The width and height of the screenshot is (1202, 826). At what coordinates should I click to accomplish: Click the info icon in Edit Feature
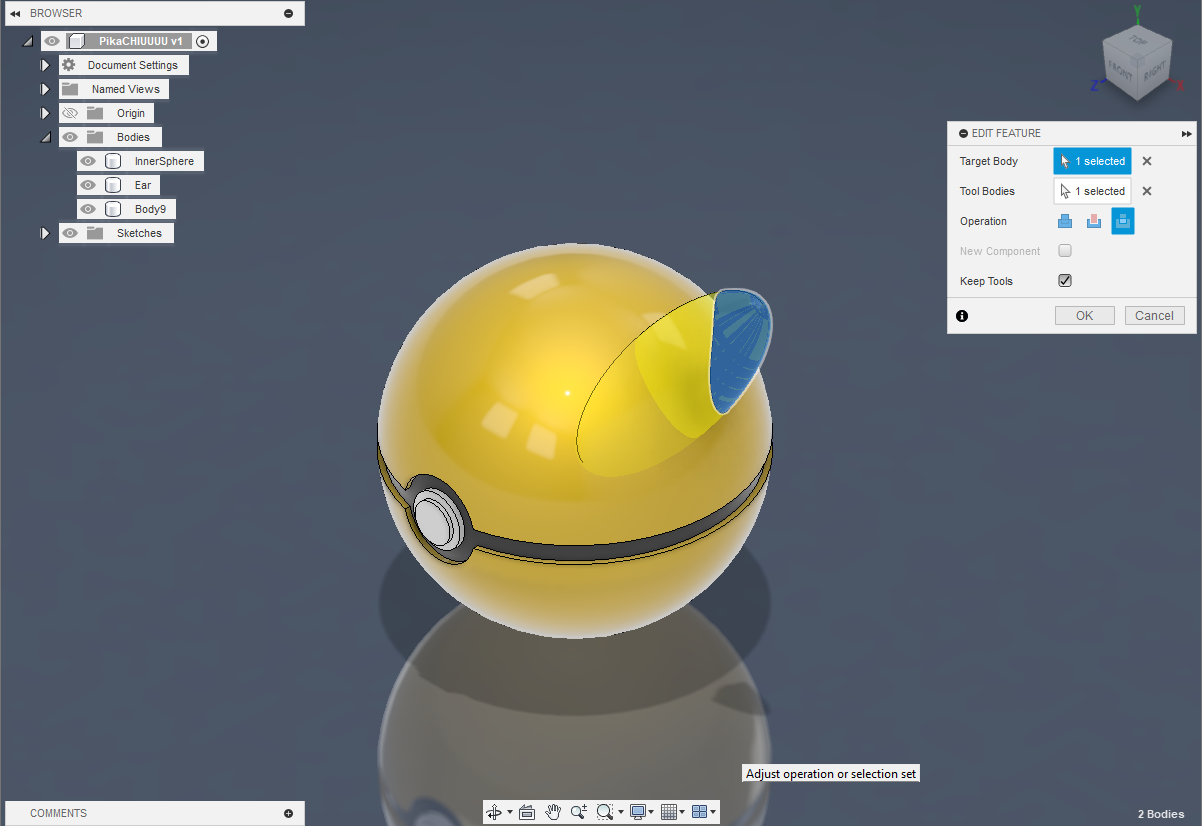coord(962,315)
